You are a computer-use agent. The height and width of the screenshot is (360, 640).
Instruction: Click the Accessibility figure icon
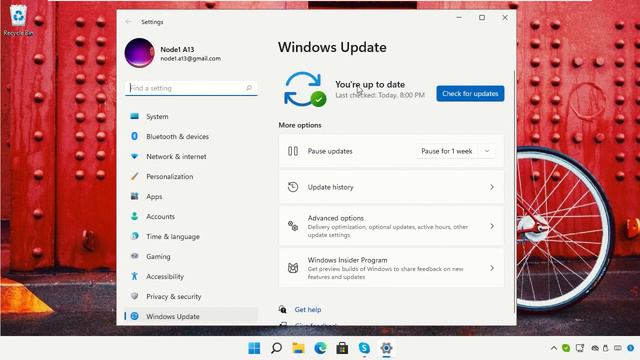click(134, 276)
